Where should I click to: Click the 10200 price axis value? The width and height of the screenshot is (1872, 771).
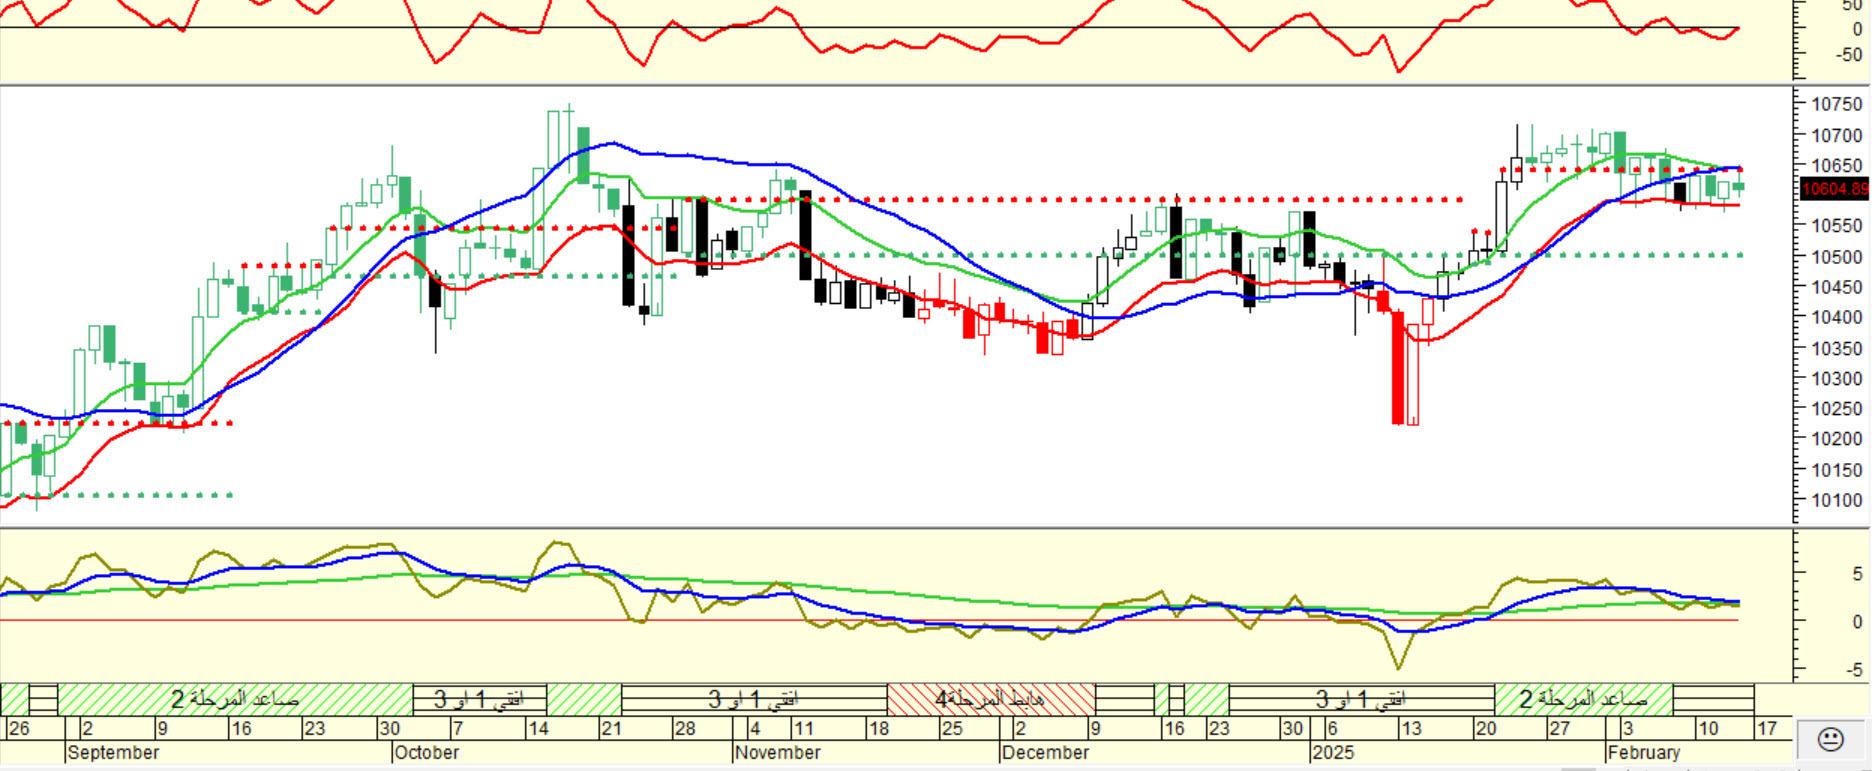pos(1837,439)
